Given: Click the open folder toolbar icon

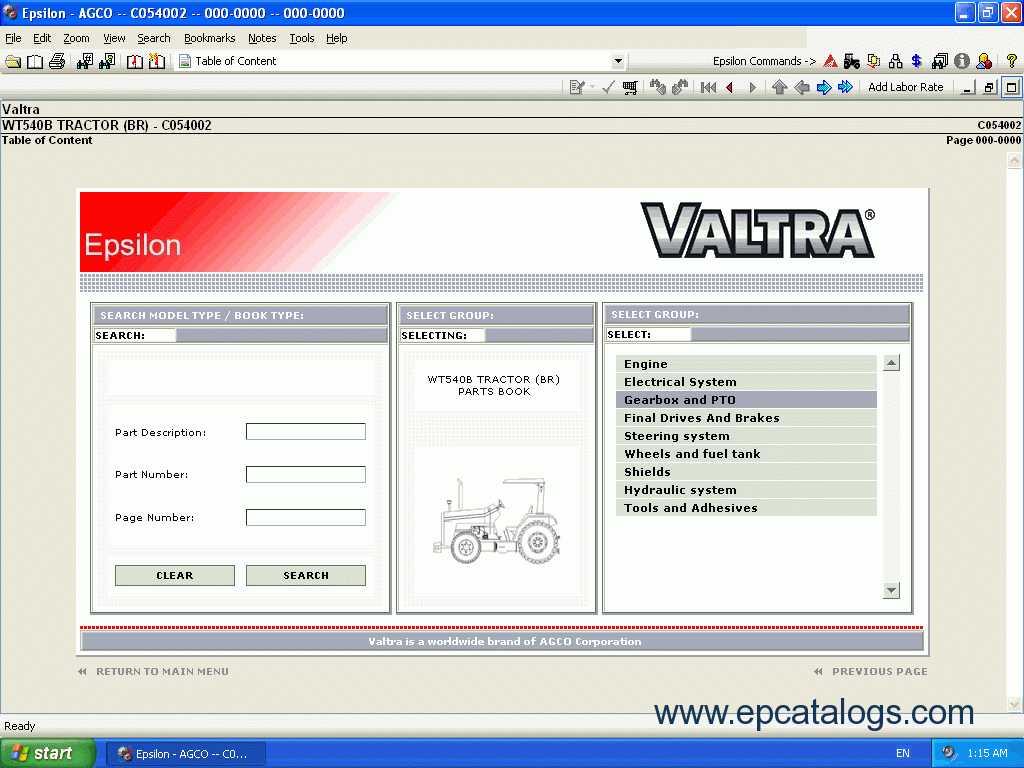Looking at the screenshot, I should point(13,61).
